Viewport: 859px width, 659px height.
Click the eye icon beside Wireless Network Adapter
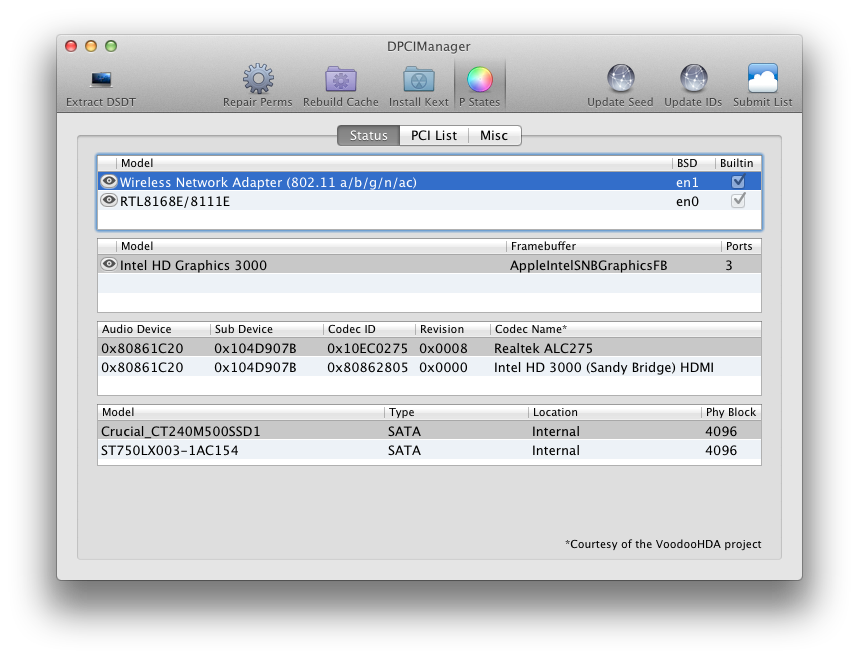click(x=109, y=181)
